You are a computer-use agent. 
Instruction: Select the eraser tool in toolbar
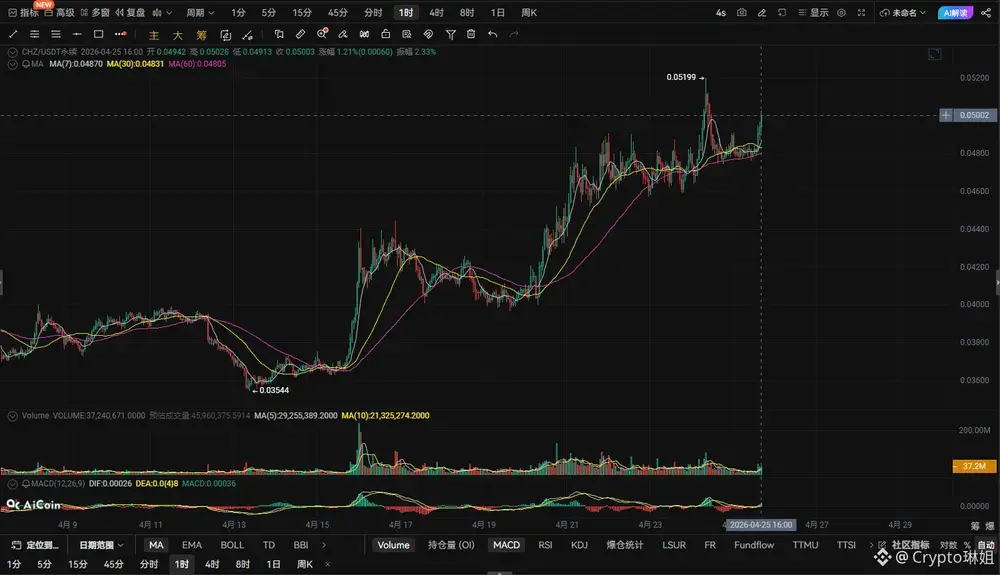pyautogui.click(x=343, y=34)
